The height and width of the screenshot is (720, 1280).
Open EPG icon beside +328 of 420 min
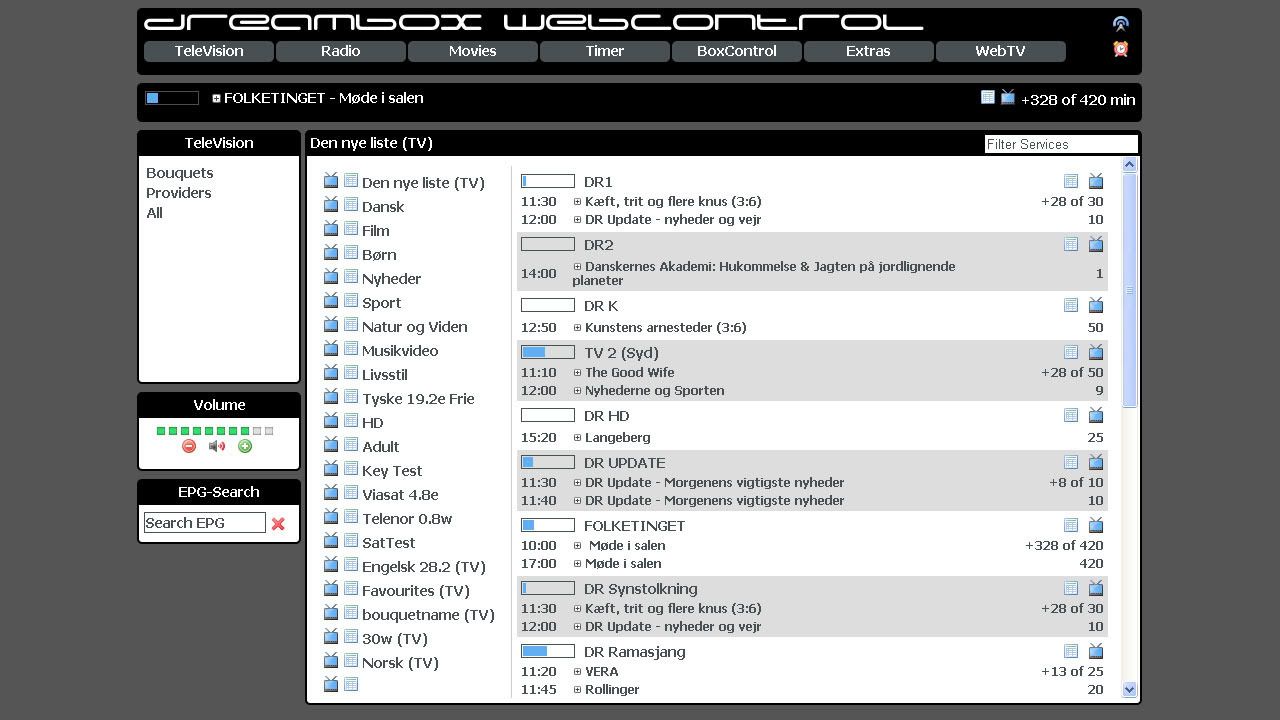(988, 97)
